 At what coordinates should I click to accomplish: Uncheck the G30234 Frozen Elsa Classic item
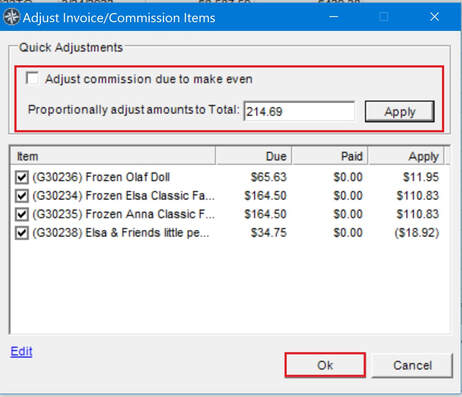click(22, 196)
